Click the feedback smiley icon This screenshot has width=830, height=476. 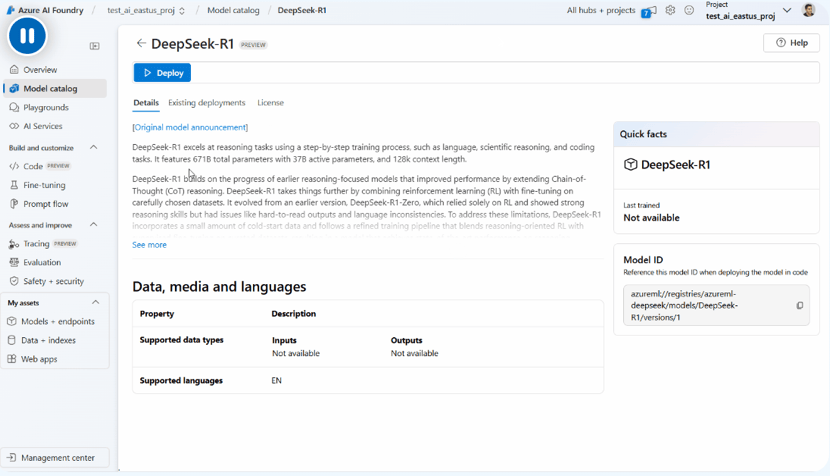689,11
